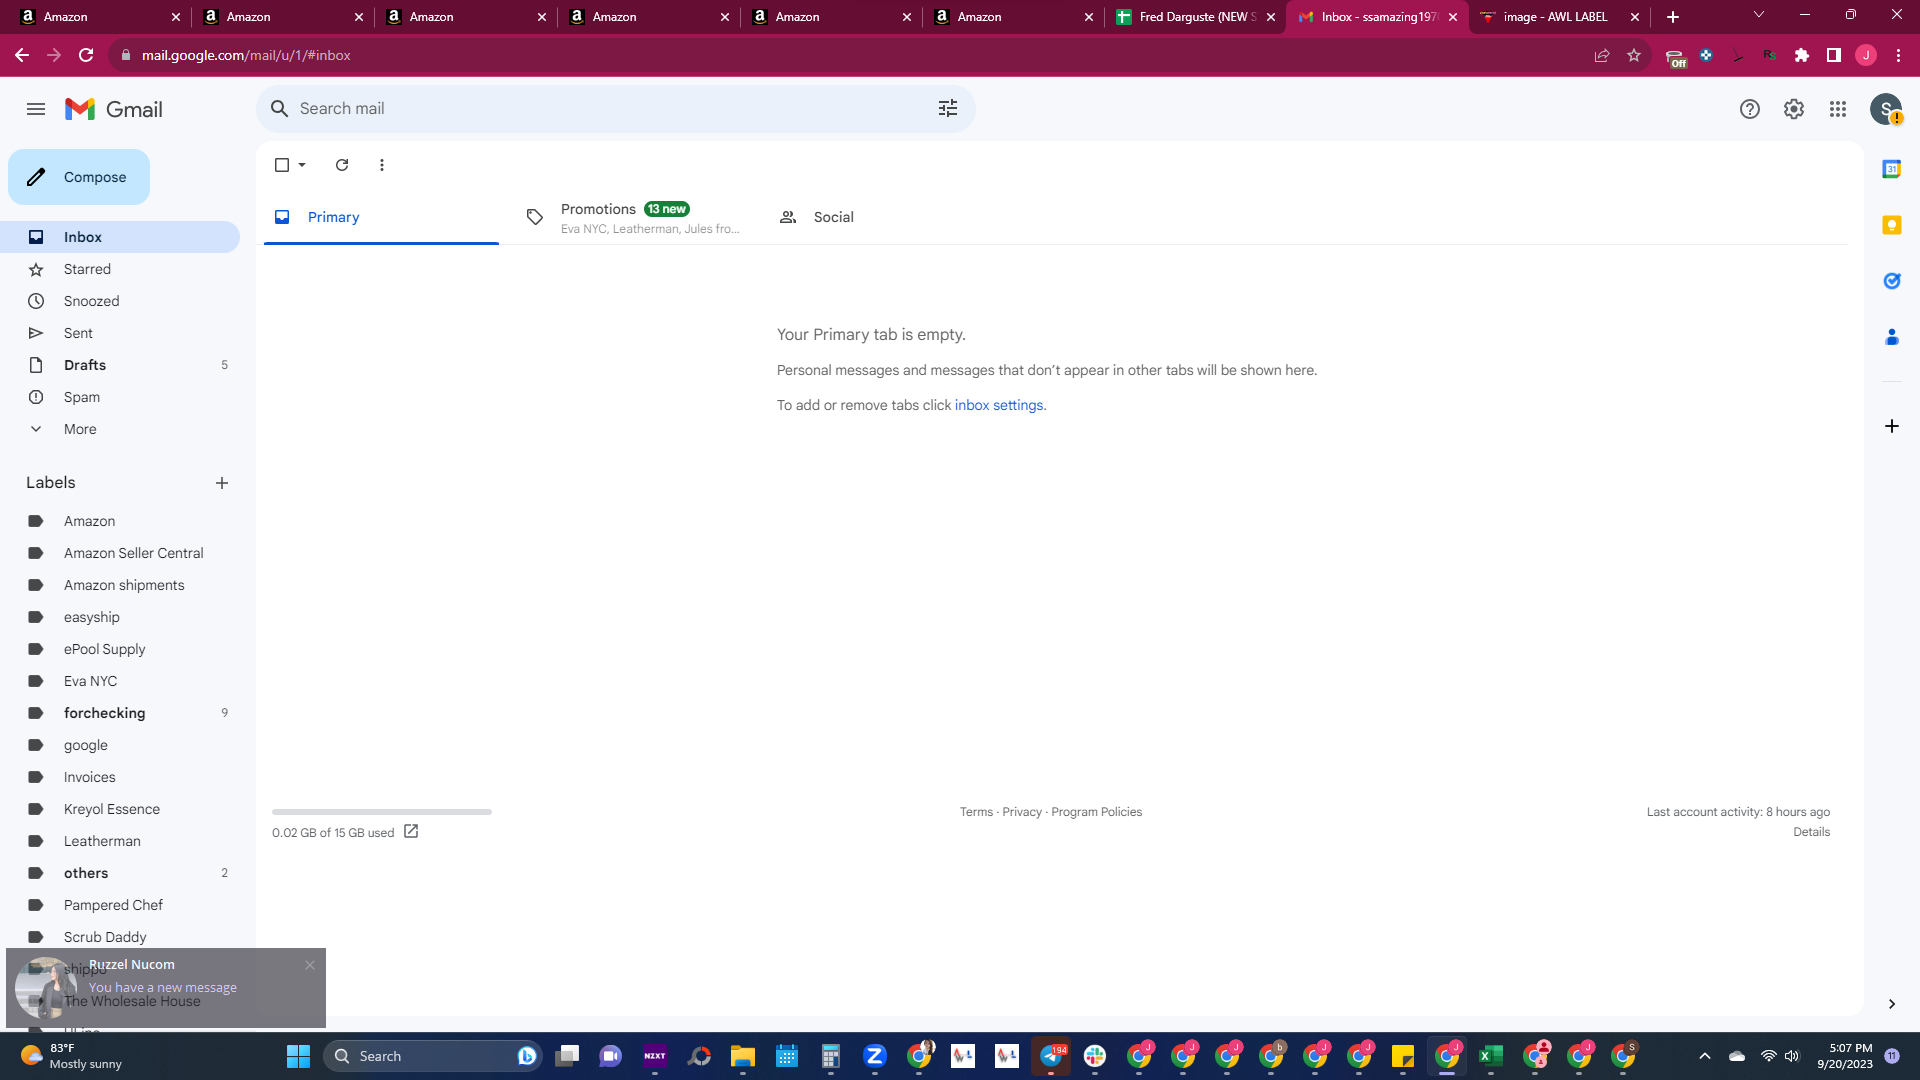The width and height of the screenshot is (1920, 1080).
Task: Open the Drafts folder
Action: [x=120, y=365]
